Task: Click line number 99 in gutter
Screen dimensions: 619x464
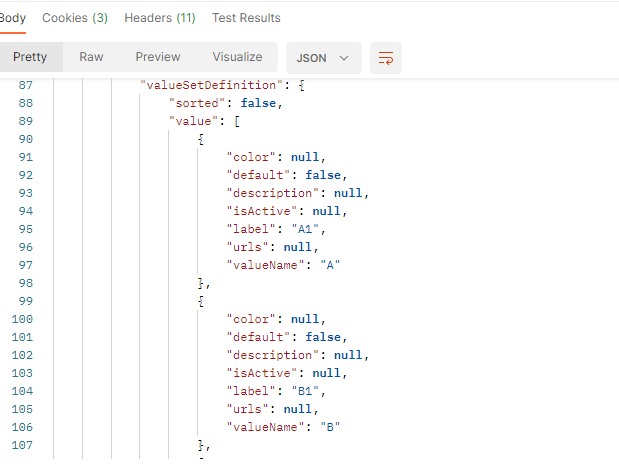Action: [x=26, y=301]
